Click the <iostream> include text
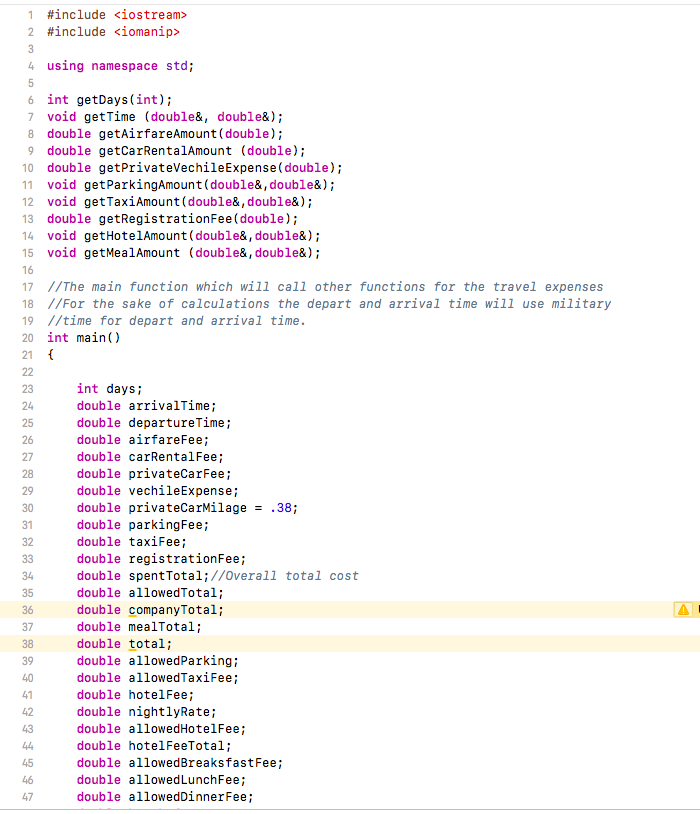 [150, 15]
